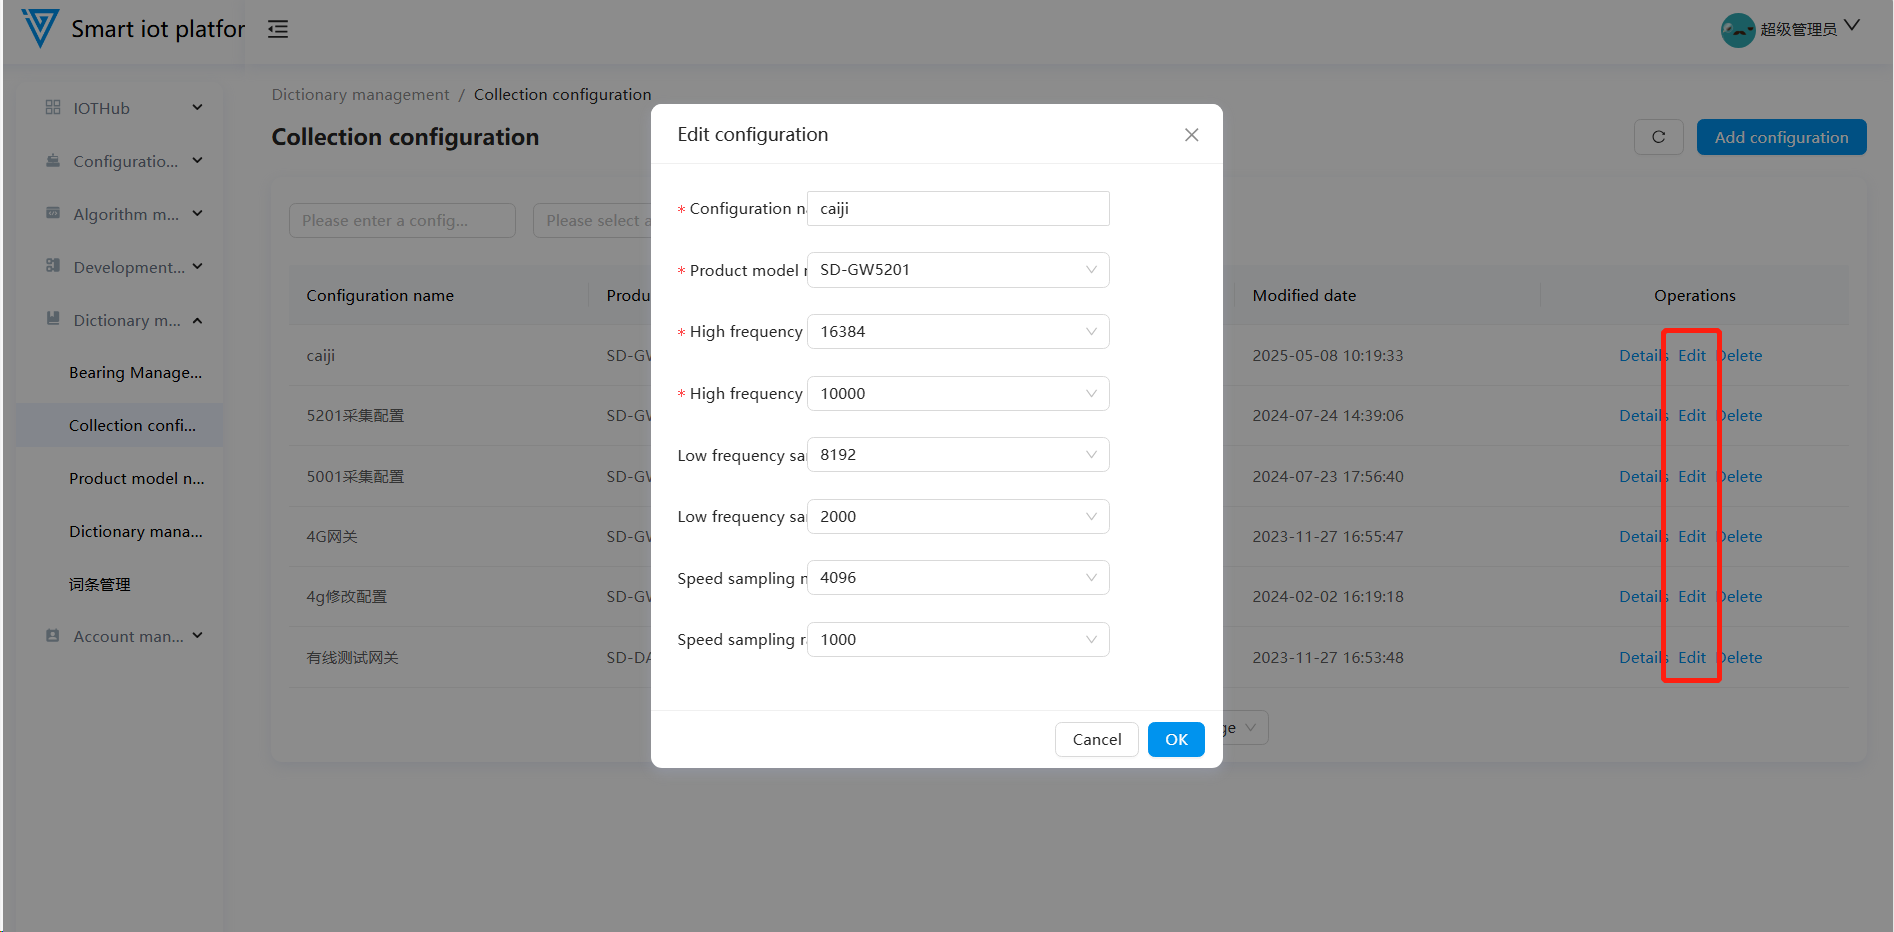This screenshot has width=1894, height=932.
Task: Click the Configuration name input field
Action: pyautogui.click(x=957, y=209)
